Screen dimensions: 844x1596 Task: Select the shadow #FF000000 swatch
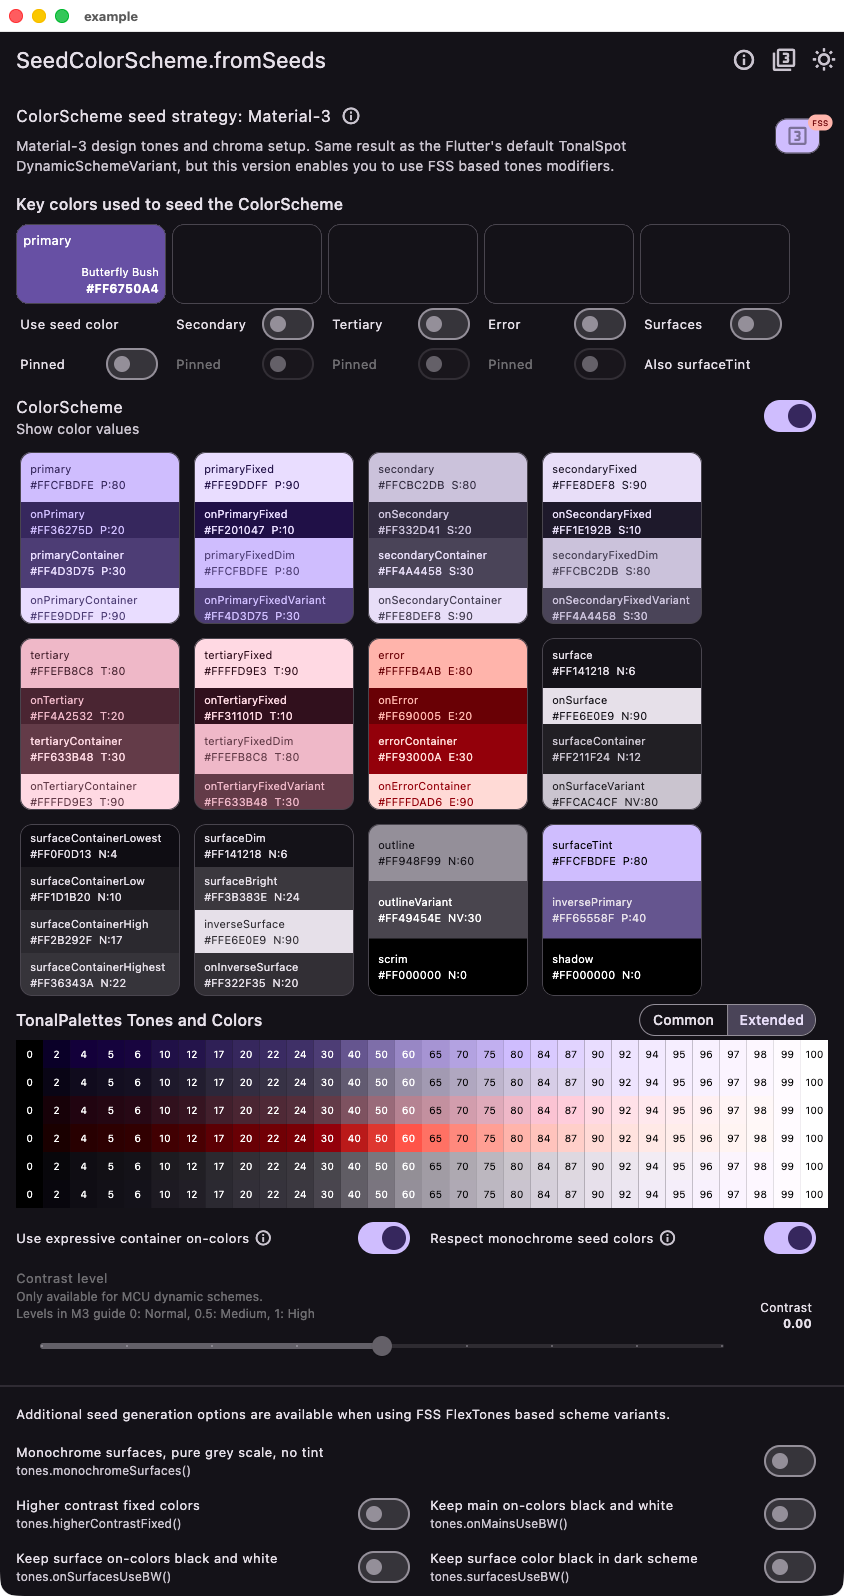(622, 966)
